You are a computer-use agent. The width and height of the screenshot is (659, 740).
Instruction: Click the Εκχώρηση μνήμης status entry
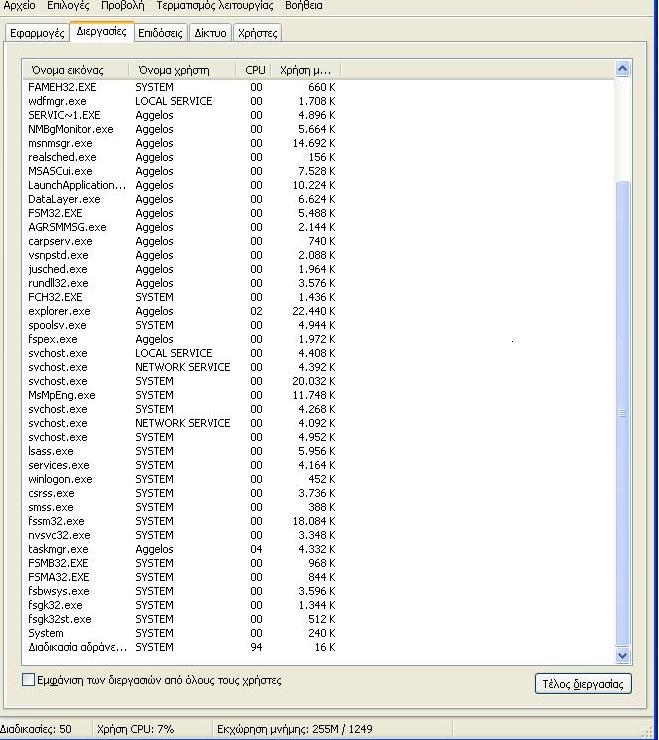pos(295,729)
